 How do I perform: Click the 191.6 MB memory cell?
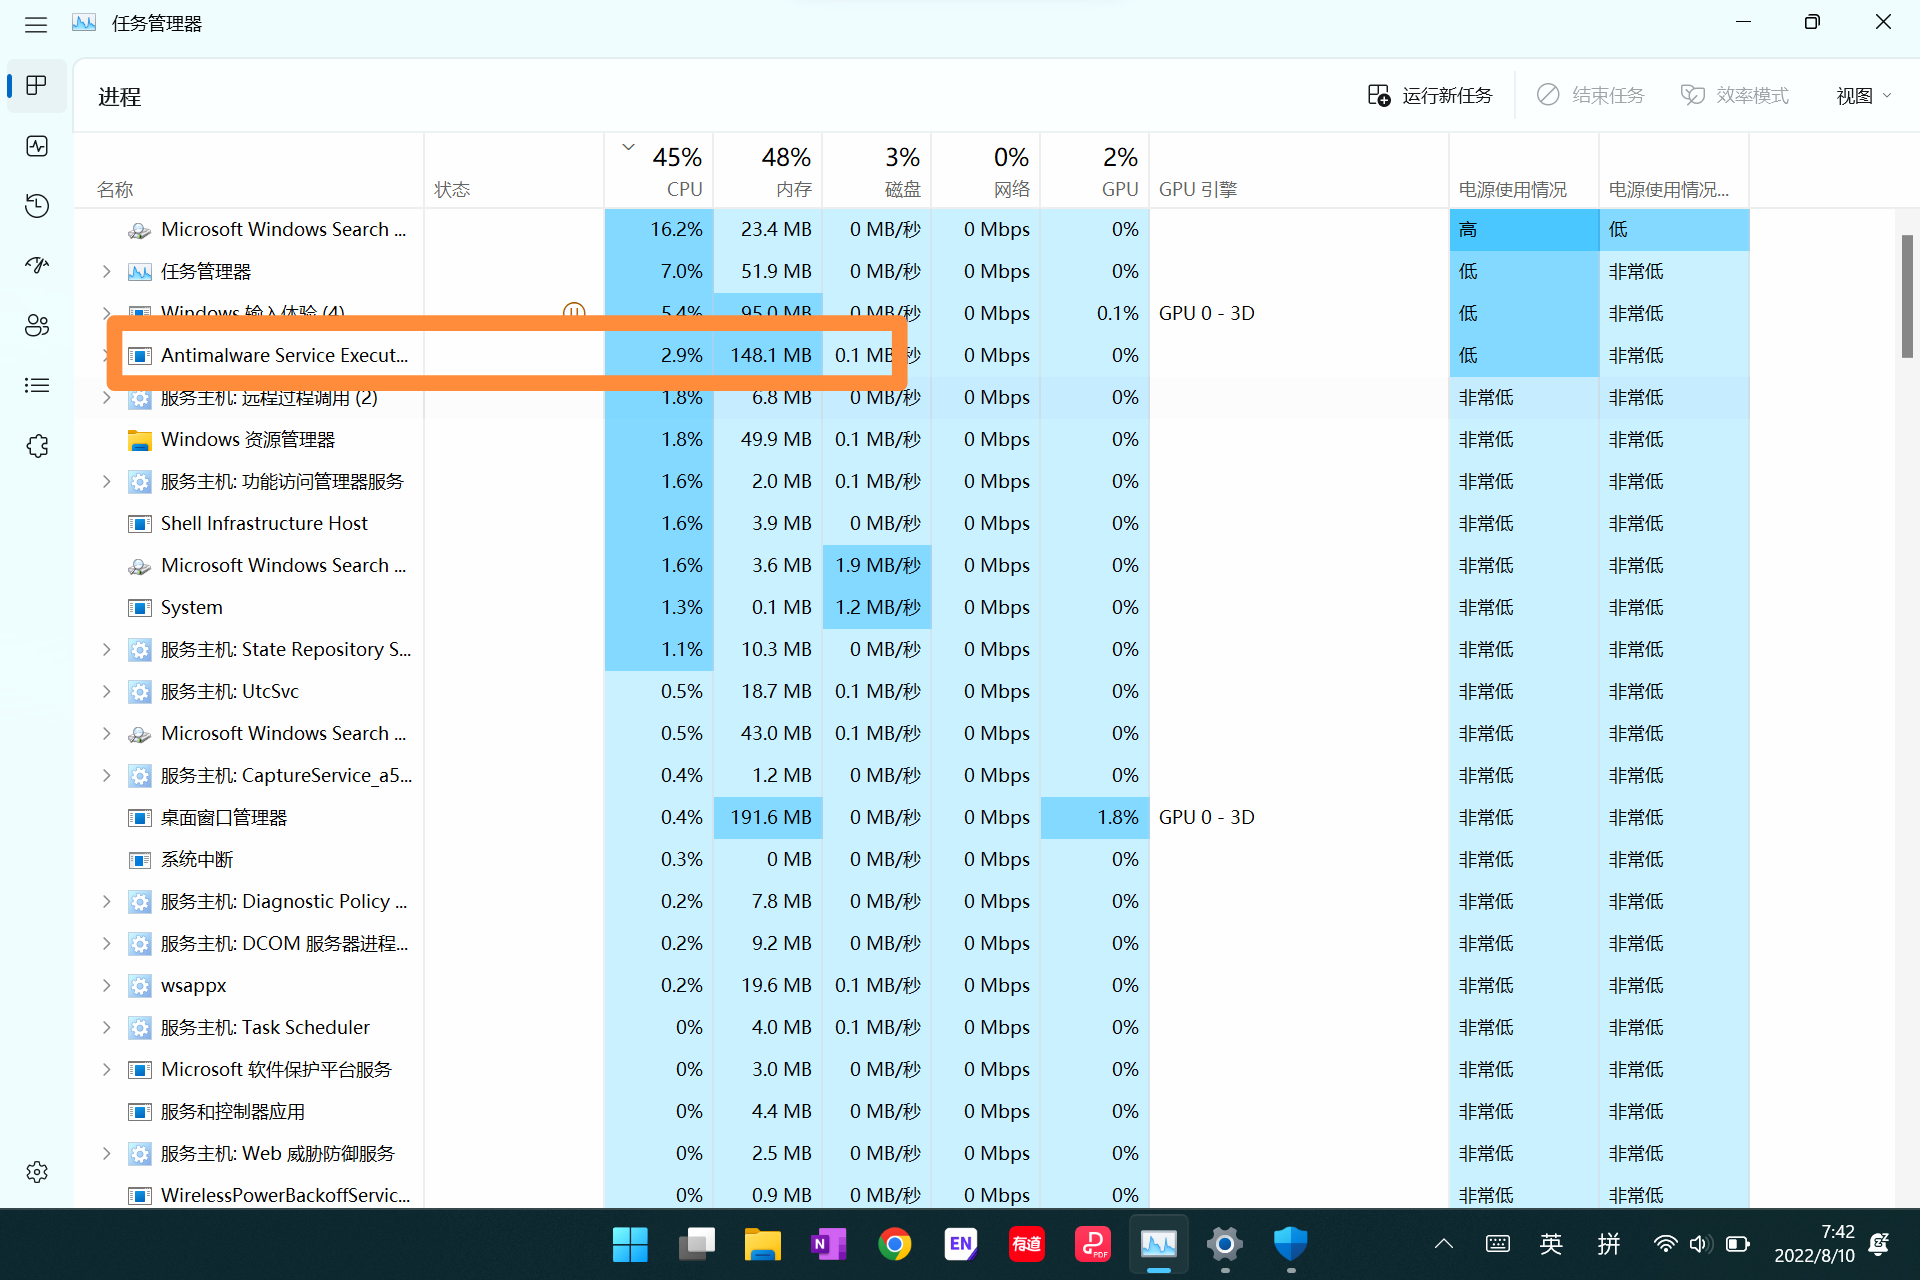pyautogui.click(x=768, y=817)
